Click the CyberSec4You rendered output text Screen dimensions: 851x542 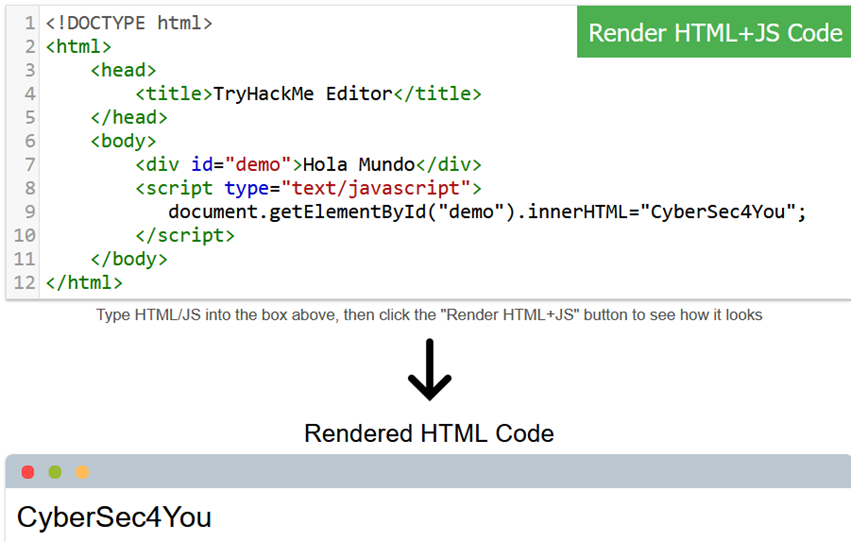[114, 518]
